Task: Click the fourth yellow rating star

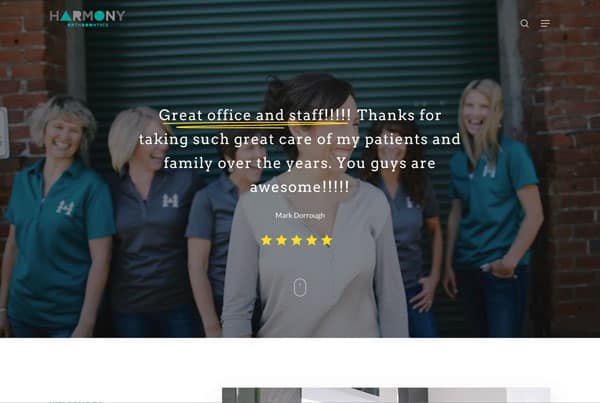Action: [x=311, y=240]
